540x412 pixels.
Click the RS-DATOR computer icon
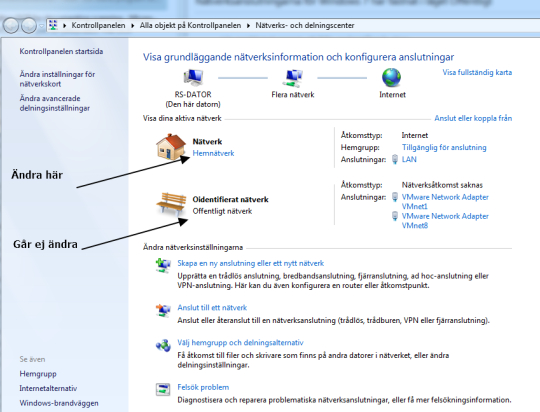[193, 78]
